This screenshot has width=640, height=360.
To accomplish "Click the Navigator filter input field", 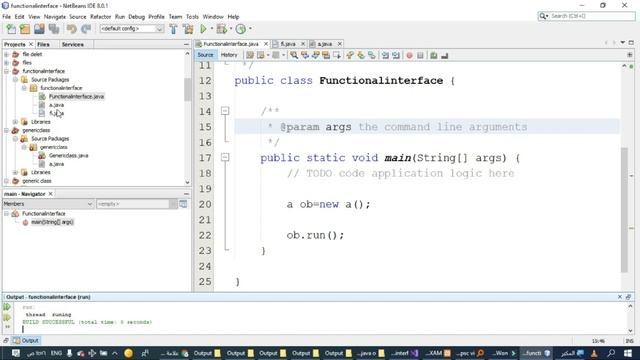I will pyautogui.click(x=133, y=204).
